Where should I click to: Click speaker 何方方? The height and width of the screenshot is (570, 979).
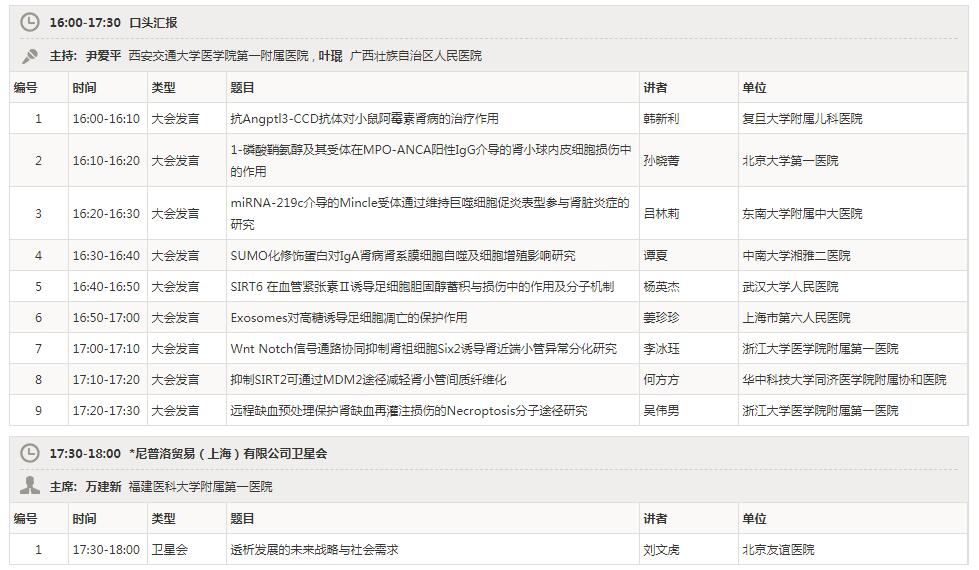coord(661,380)
